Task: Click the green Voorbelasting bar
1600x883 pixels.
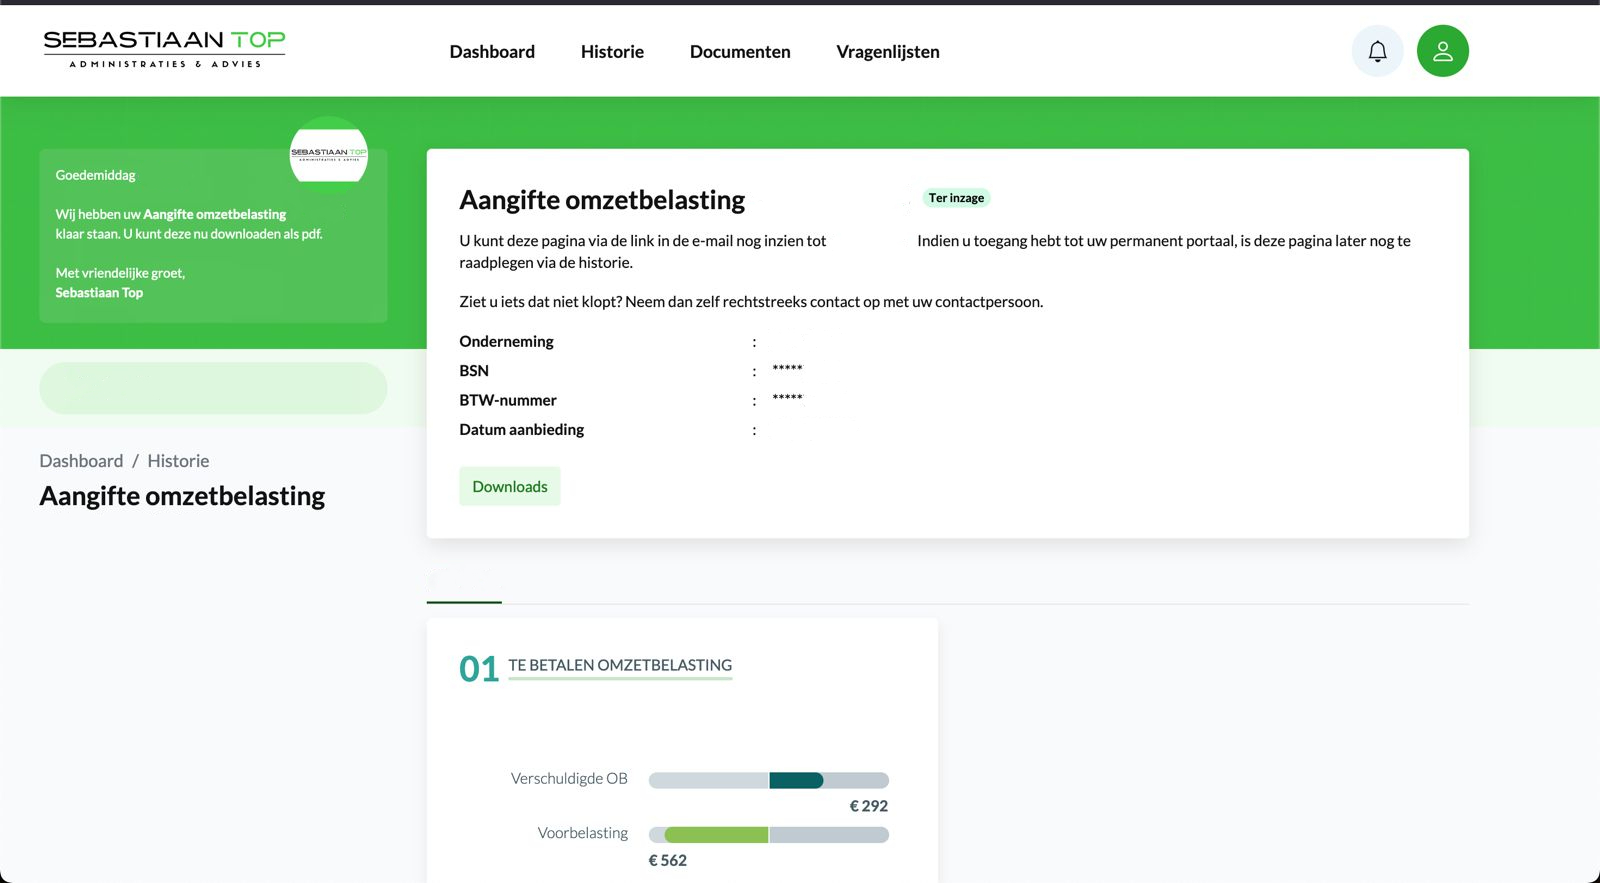Action: tap(716, 835)
